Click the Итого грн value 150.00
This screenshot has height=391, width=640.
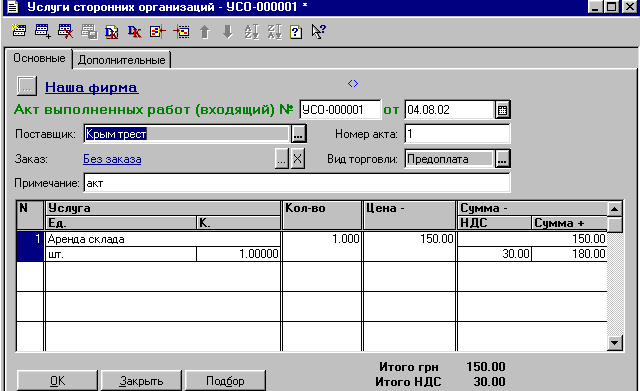click(486, 367)
